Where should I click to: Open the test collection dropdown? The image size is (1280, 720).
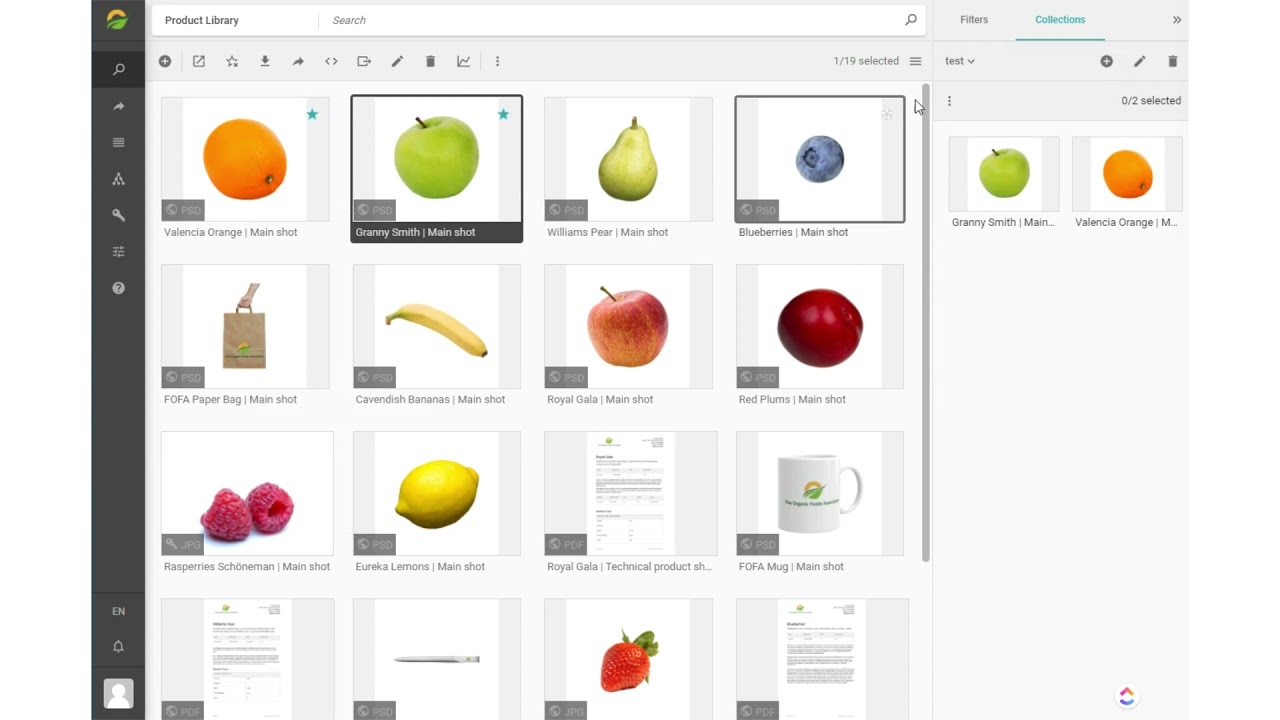point(959,61)
